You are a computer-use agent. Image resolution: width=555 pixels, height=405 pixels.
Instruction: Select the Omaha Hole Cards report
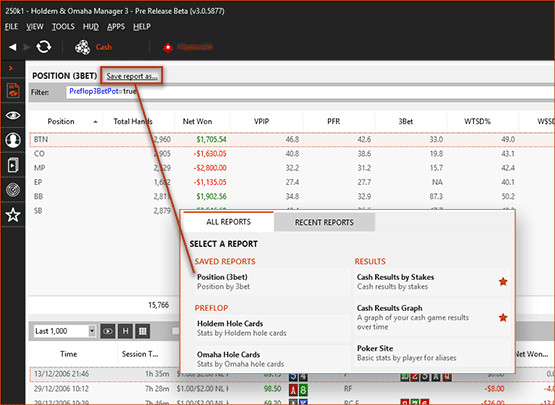[272, 359]
